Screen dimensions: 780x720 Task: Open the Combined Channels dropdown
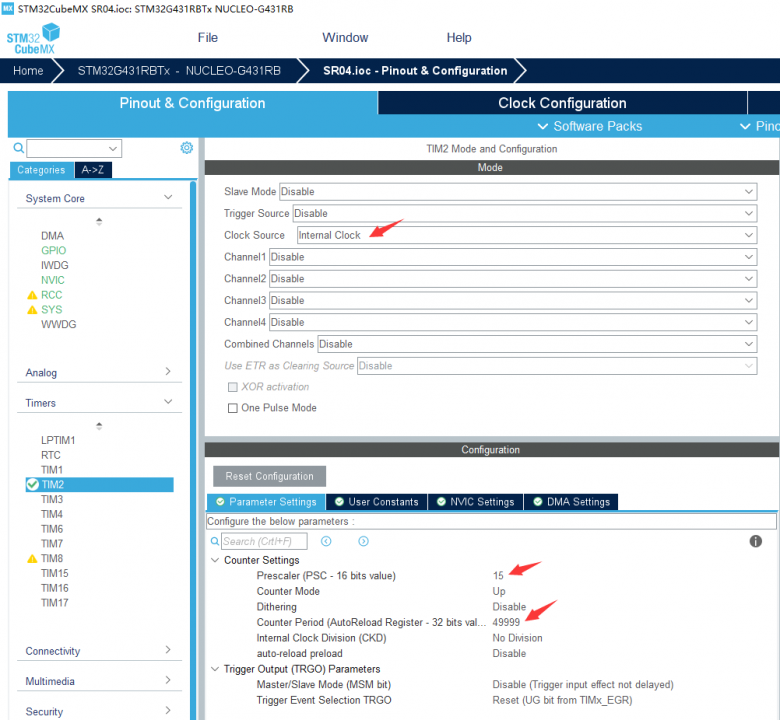click(537, 344)
